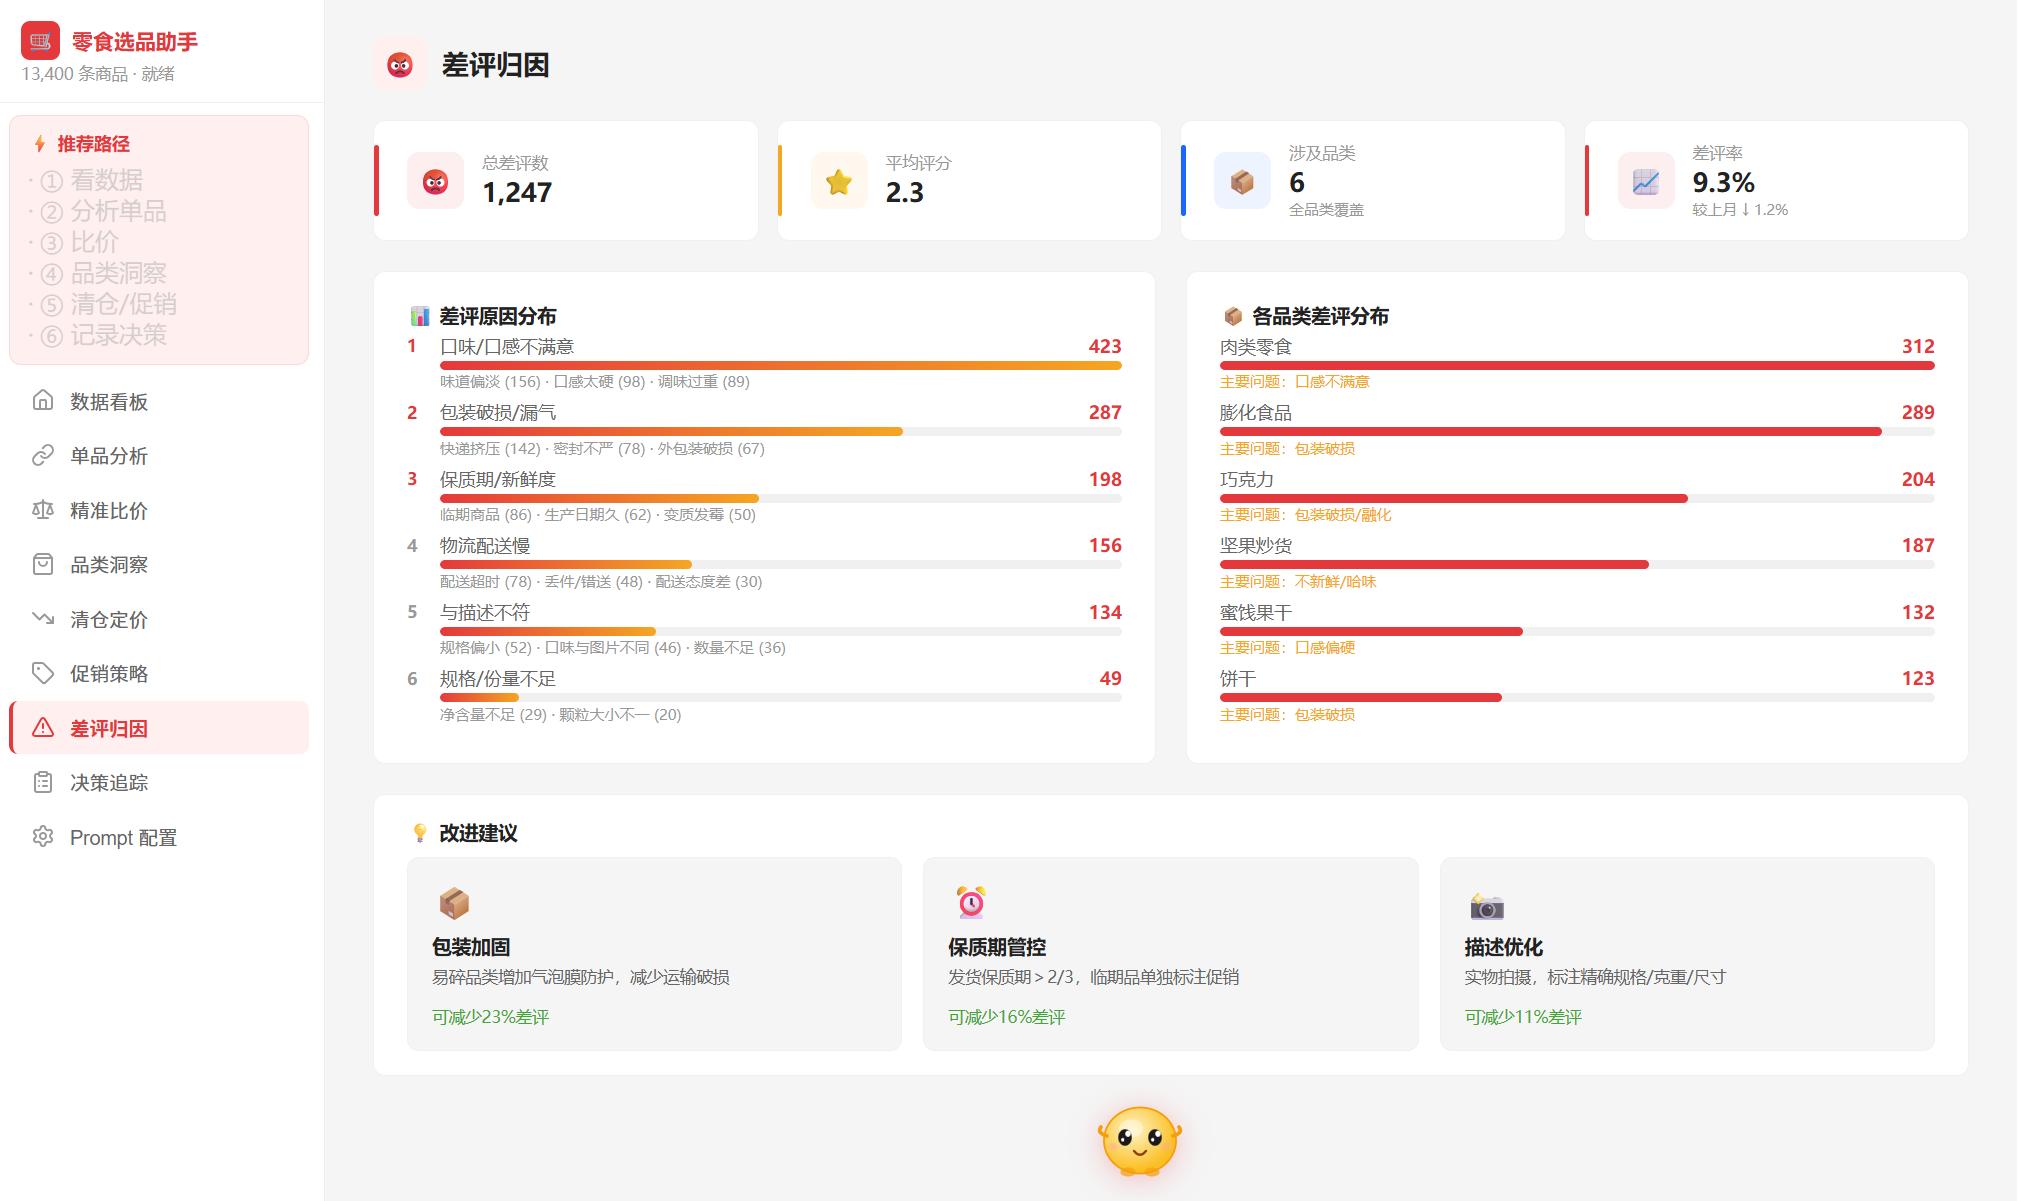Click the chart icon in 差评率 card
The image size is (2022, 1201).
(x=1646, y=181)
